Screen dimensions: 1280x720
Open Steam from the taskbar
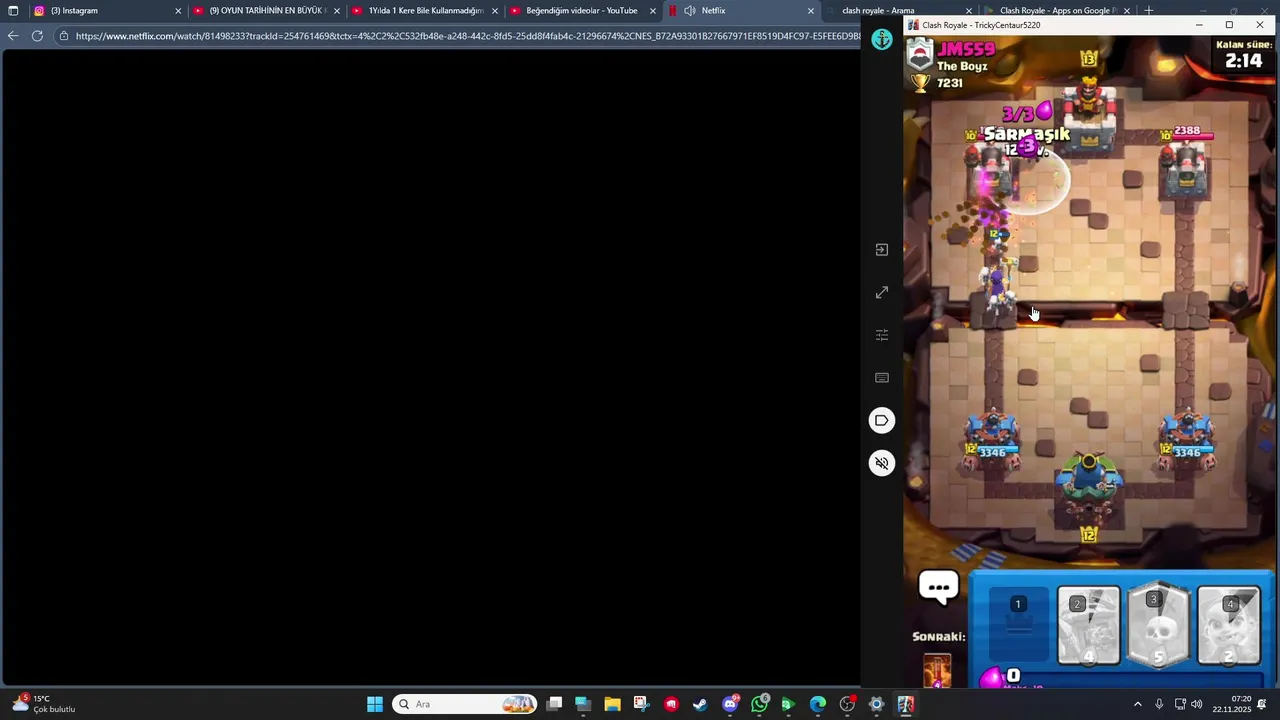pyautogui.click(x=700, y=704)
